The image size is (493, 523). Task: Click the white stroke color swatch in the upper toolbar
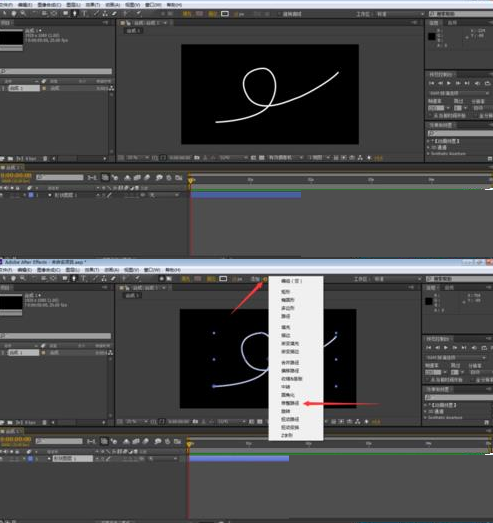tap(225, 14)
